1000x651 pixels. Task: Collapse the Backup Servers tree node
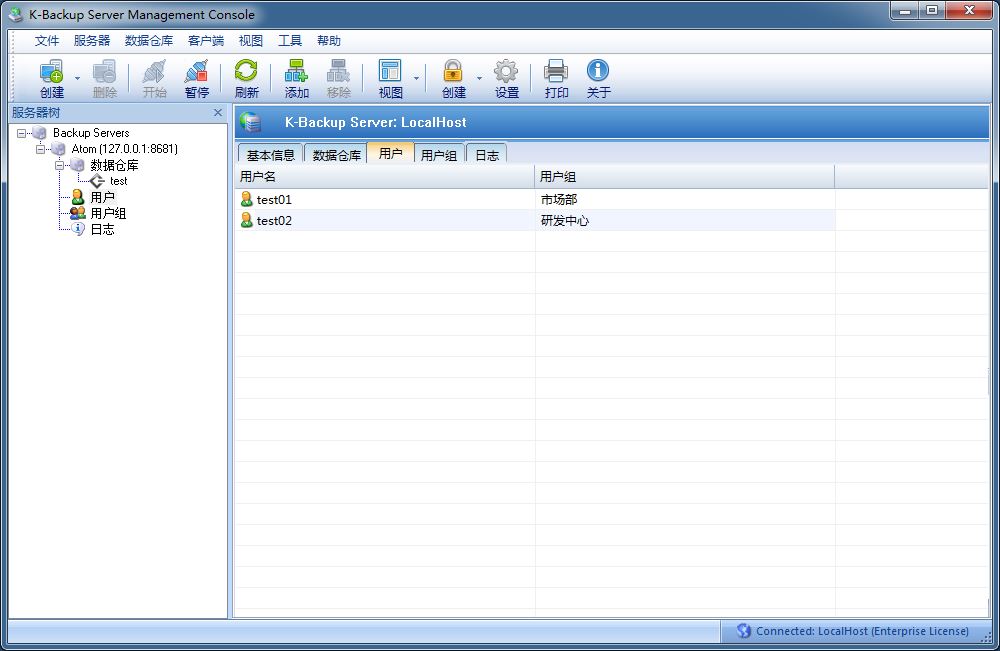(22, 133)
